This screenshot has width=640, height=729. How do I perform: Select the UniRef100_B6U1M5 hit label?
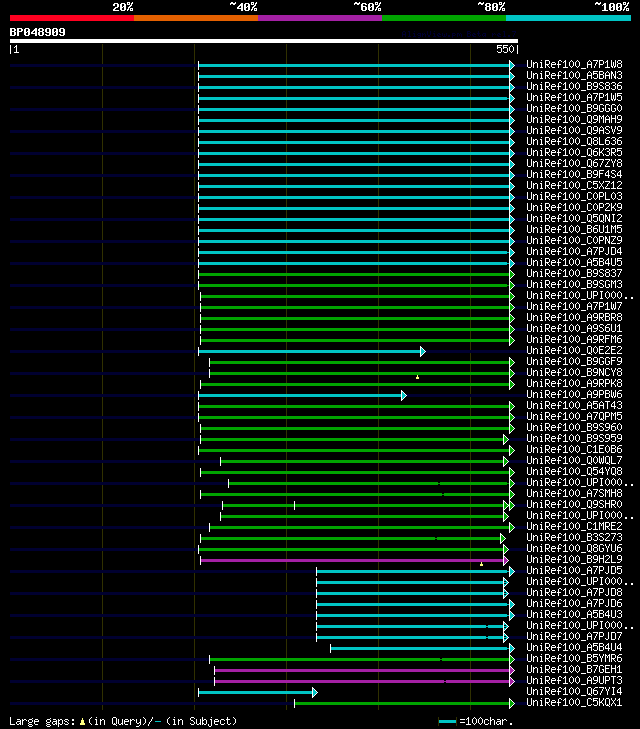click(x=574, y=229)
